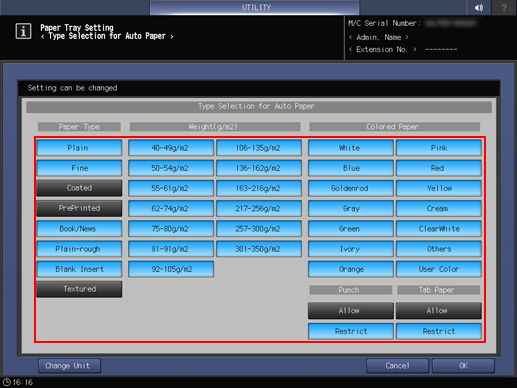Open the UTILITY tab

coord(255,7)
